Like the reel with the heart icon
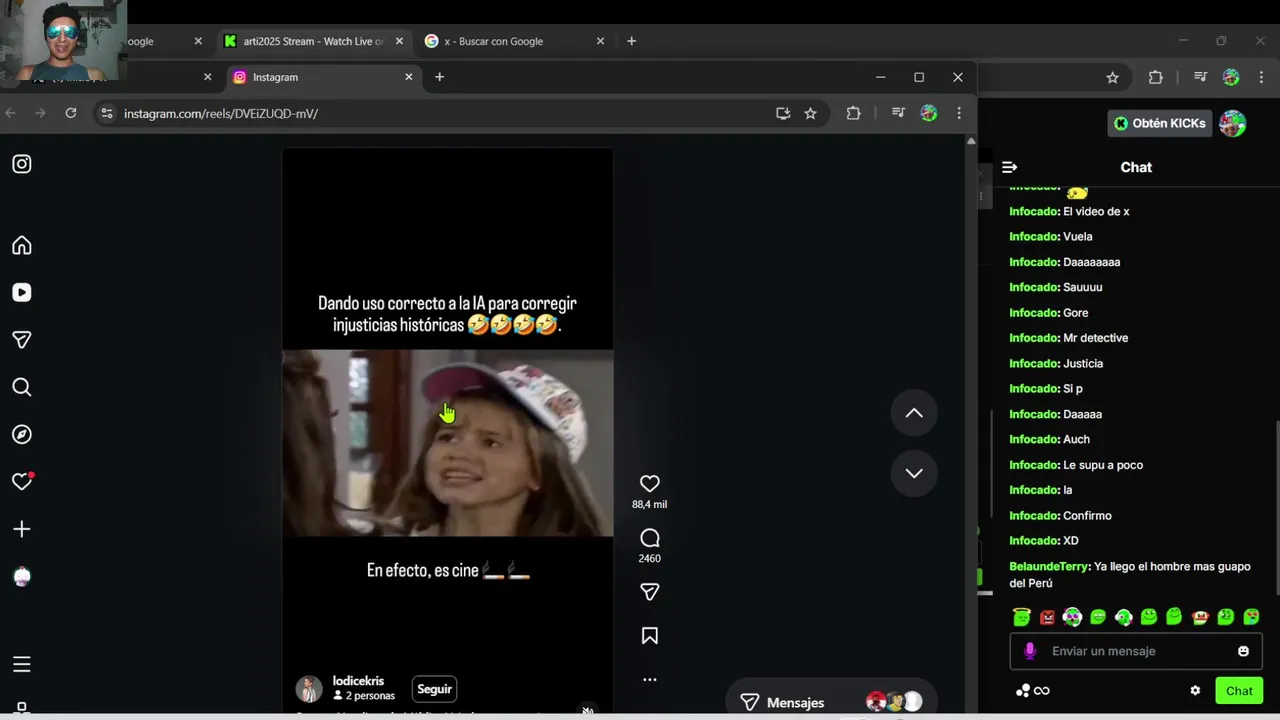 pos(650,483)
